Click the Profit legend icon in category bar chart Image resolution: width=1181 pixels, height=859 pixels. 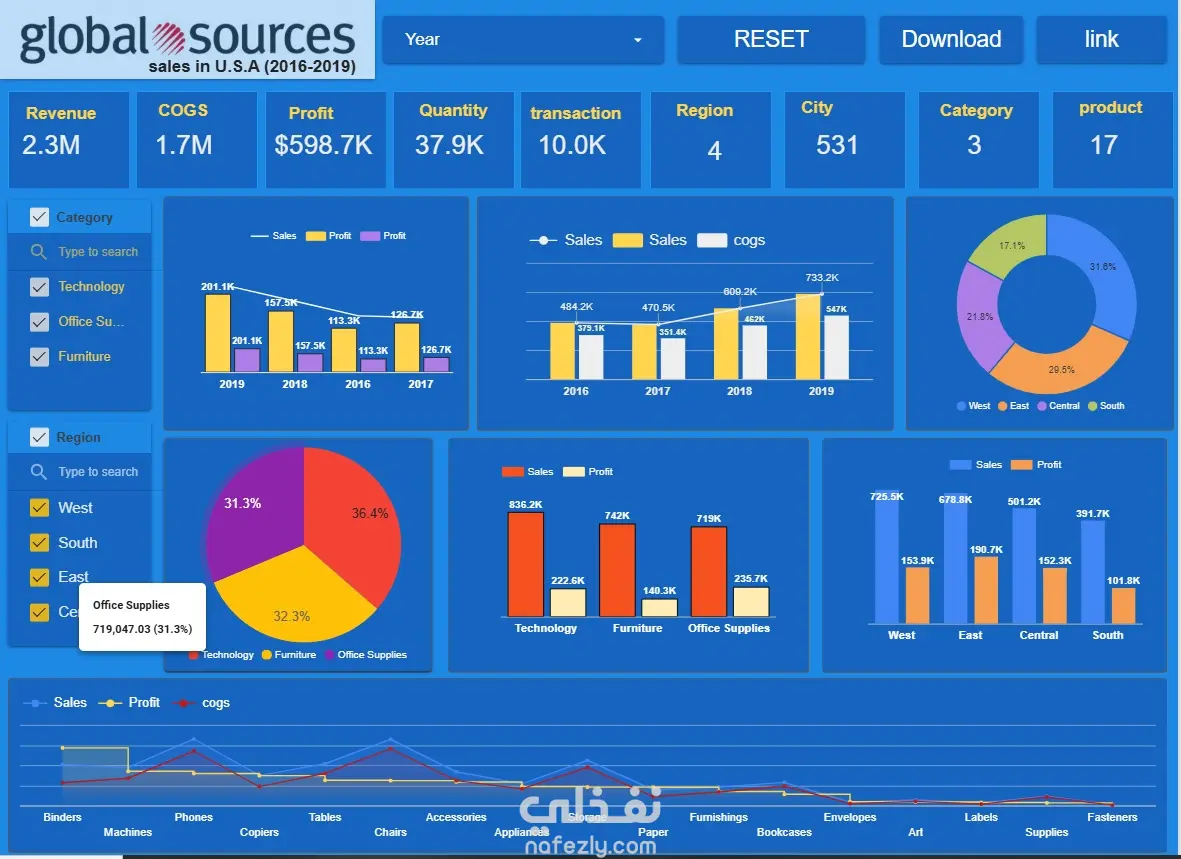[x=574, y=472]
